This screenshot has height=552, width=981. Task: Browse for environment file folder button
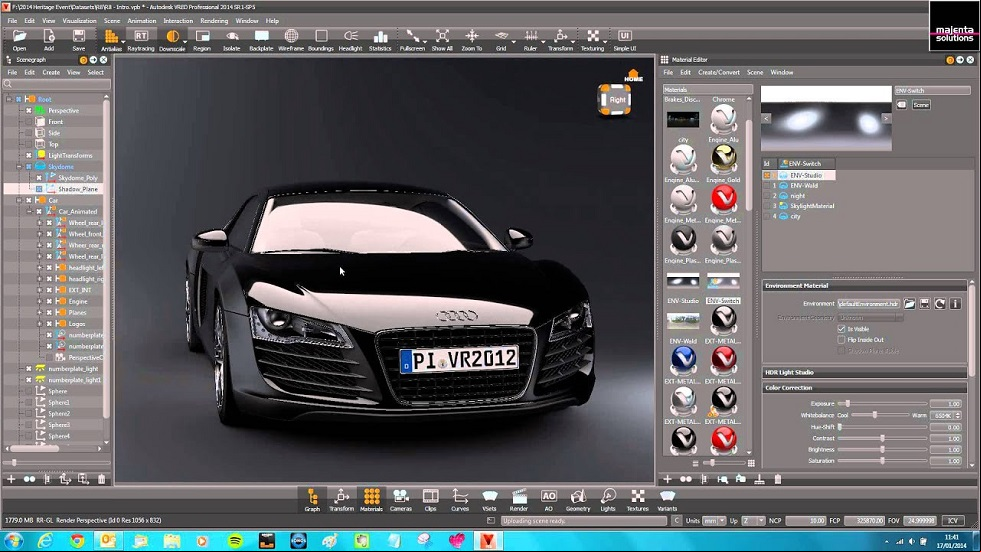909,304
